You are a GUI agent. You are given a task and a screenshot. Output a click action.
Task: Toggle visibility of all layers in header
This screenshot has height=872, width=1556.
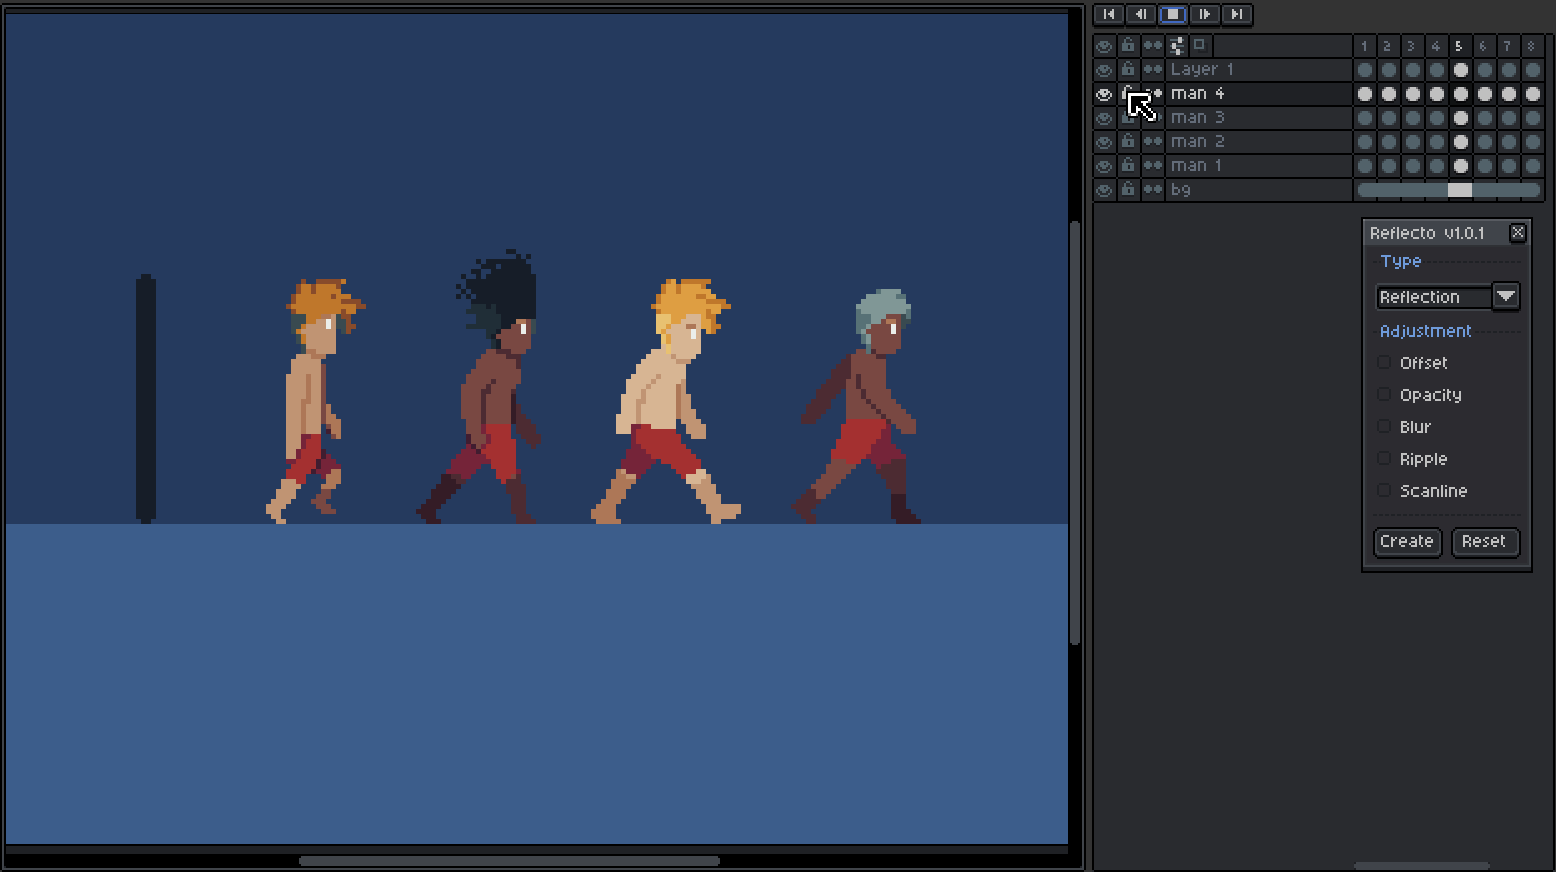click(x=1104, y=46)
